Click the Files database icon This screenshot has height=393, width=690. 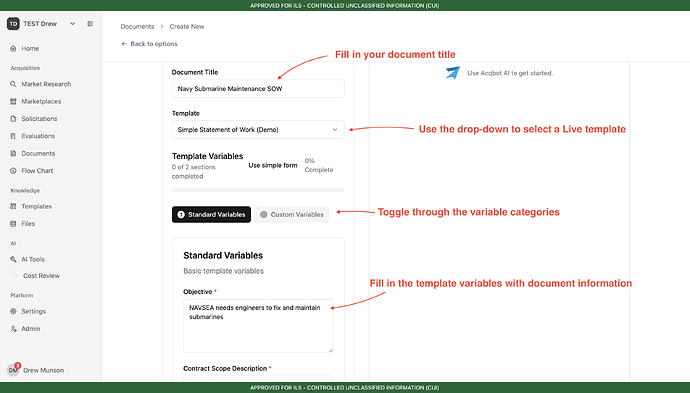(13, 224)
